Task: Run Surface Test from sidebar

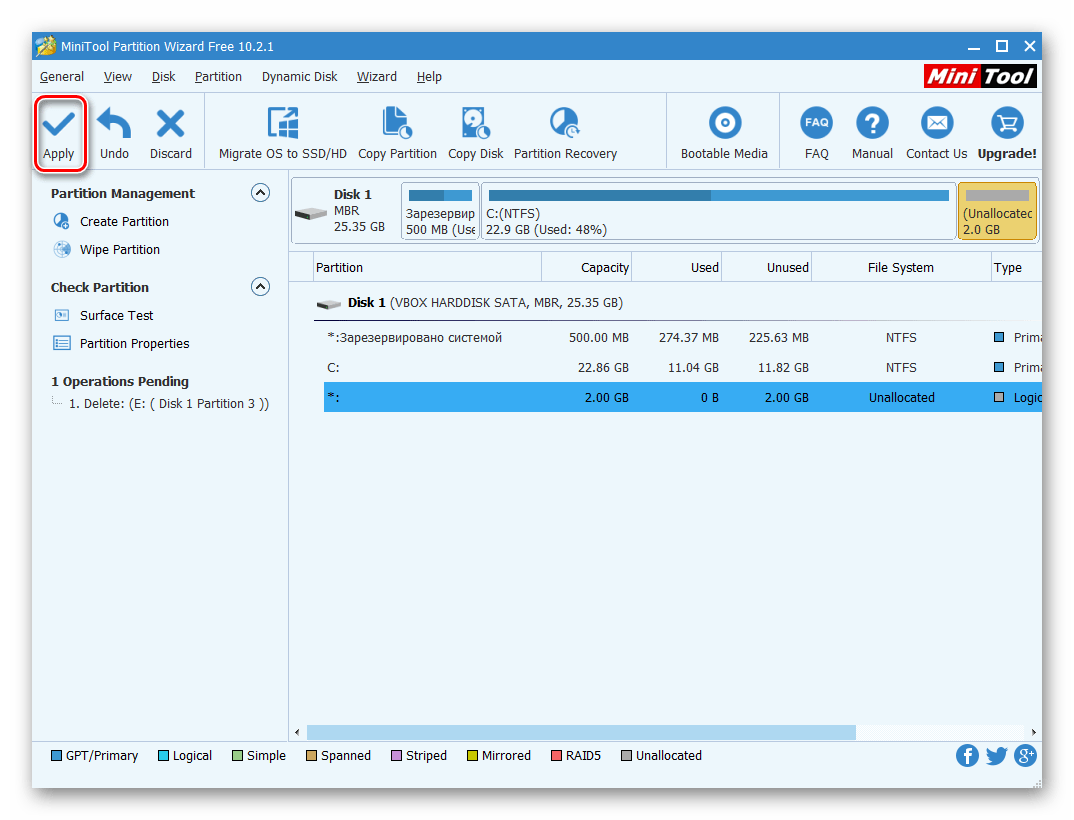Action: pos(116,316)
